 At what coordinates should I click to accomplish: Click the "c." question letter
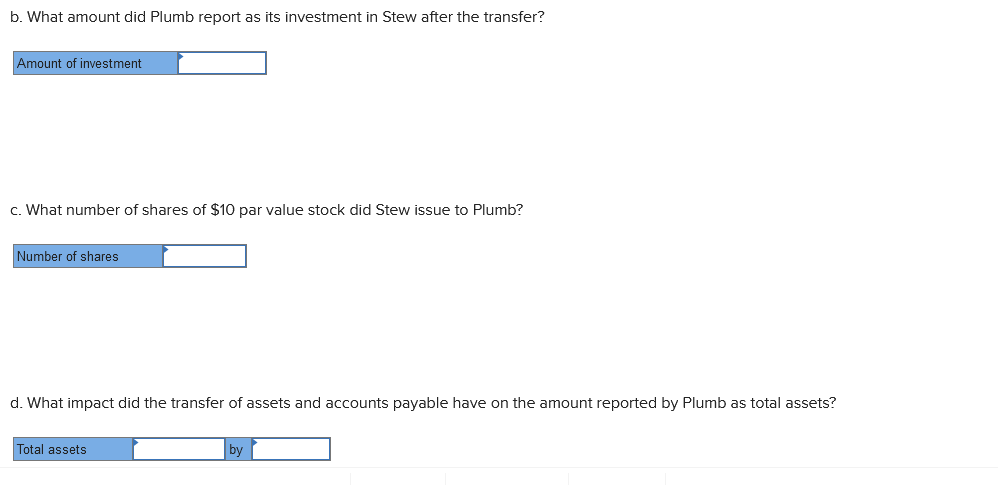pos(16,210)
